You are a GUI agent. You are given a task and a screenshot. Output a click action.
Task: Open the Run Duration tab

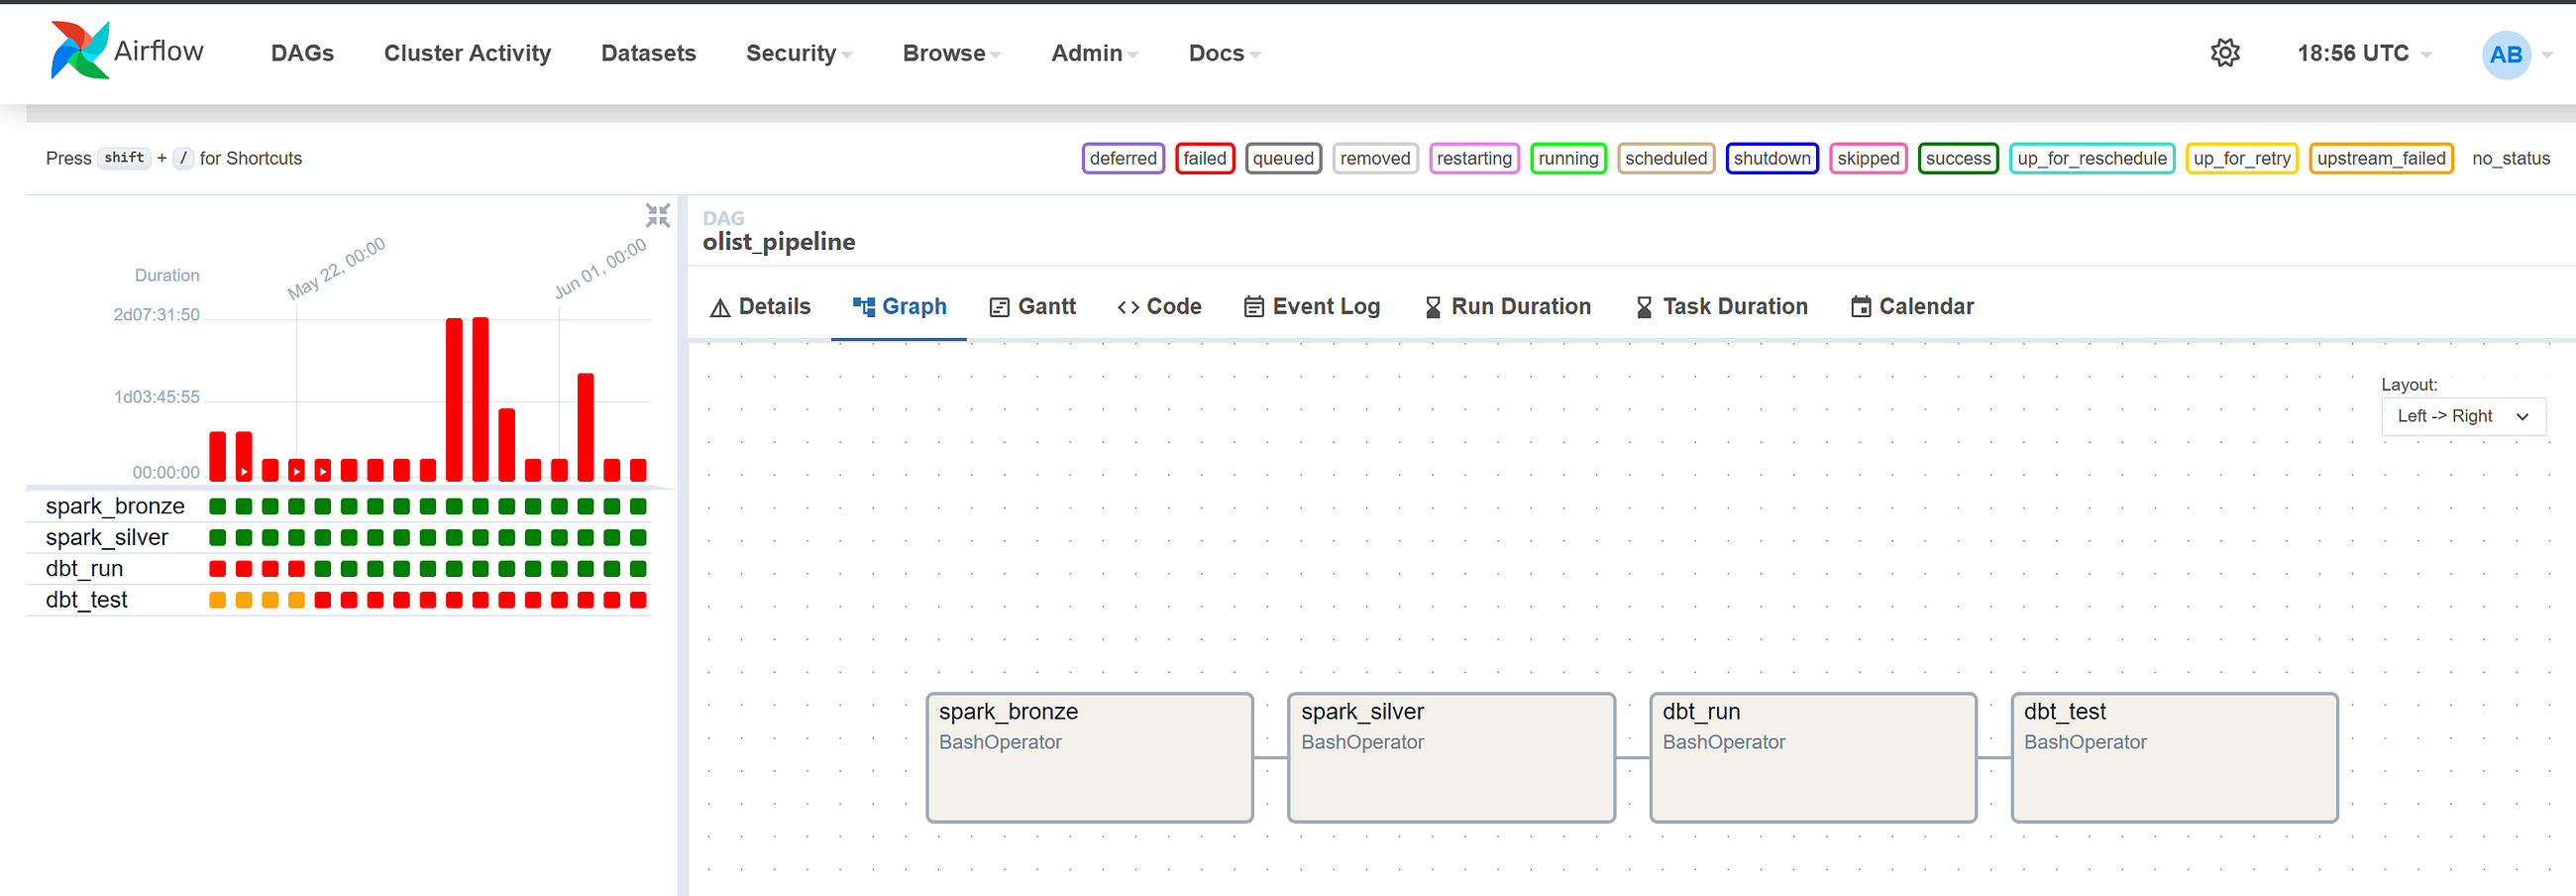[1506, 307]
